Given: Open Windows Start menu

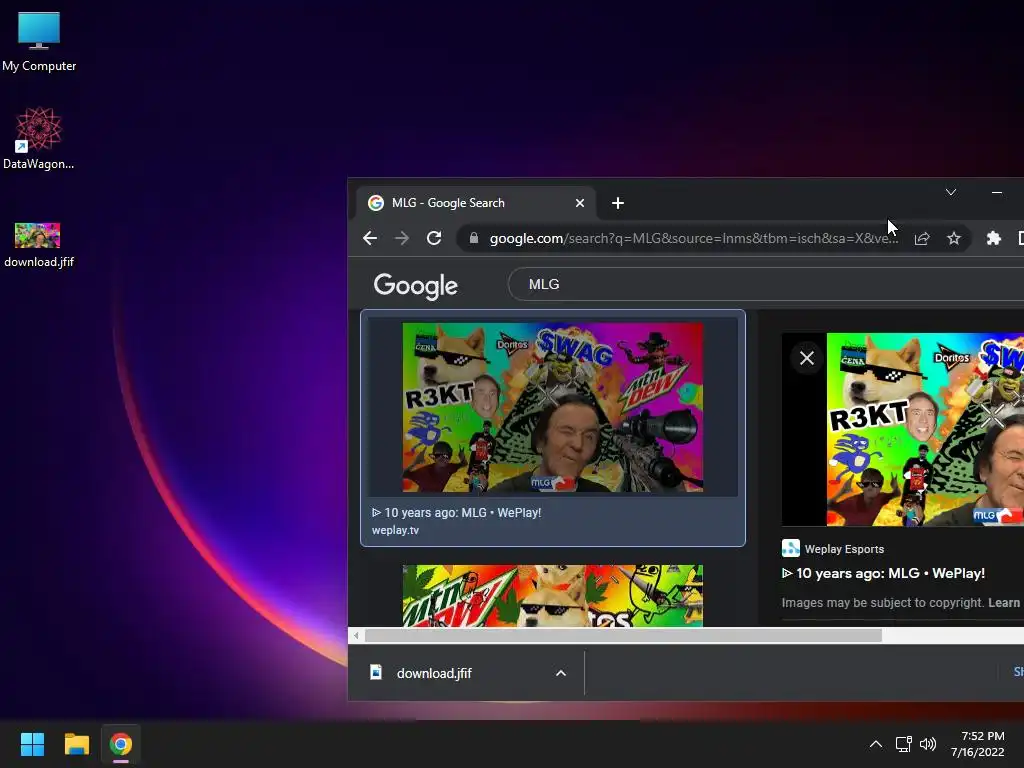Looking at the screenshot, I should 32,744.
